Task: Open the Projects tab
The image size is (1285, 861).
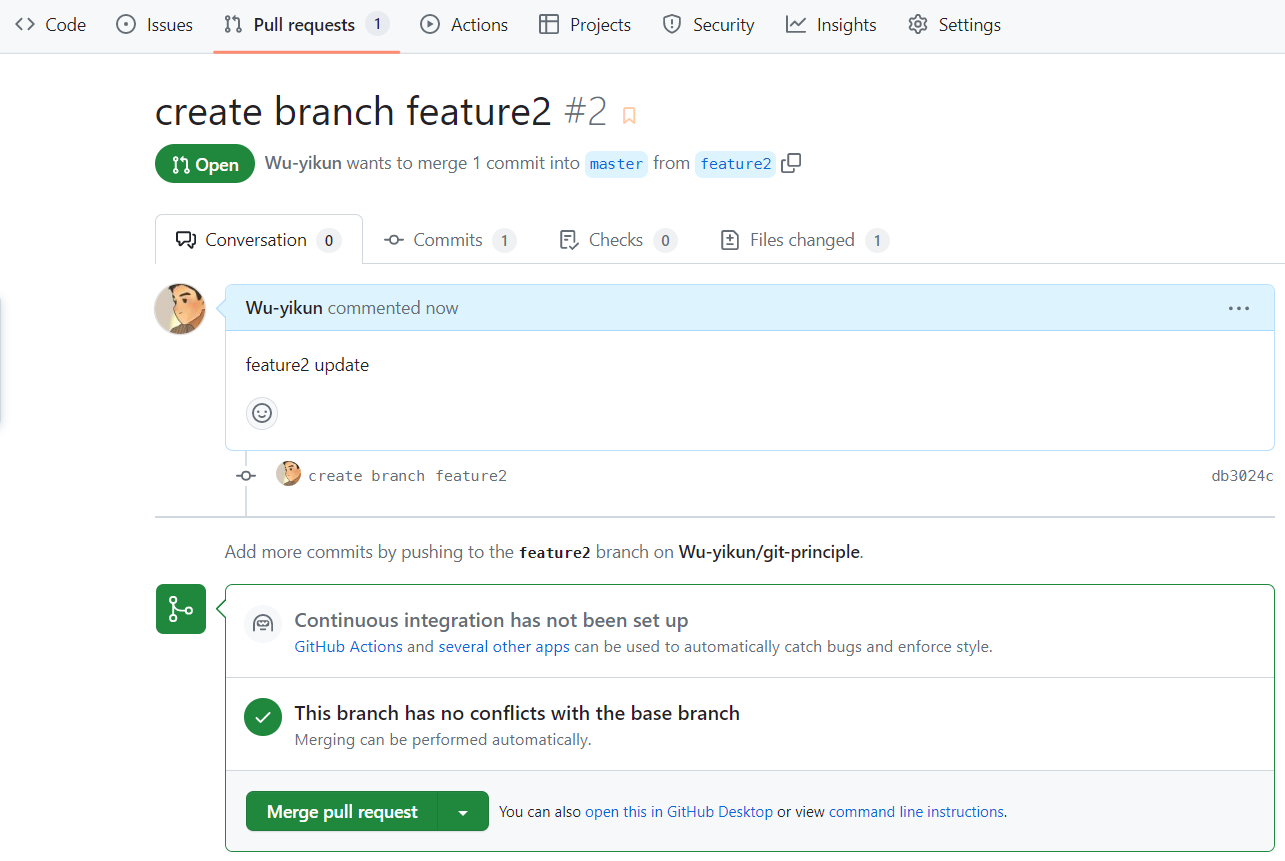Action: [x=585, y=25]
